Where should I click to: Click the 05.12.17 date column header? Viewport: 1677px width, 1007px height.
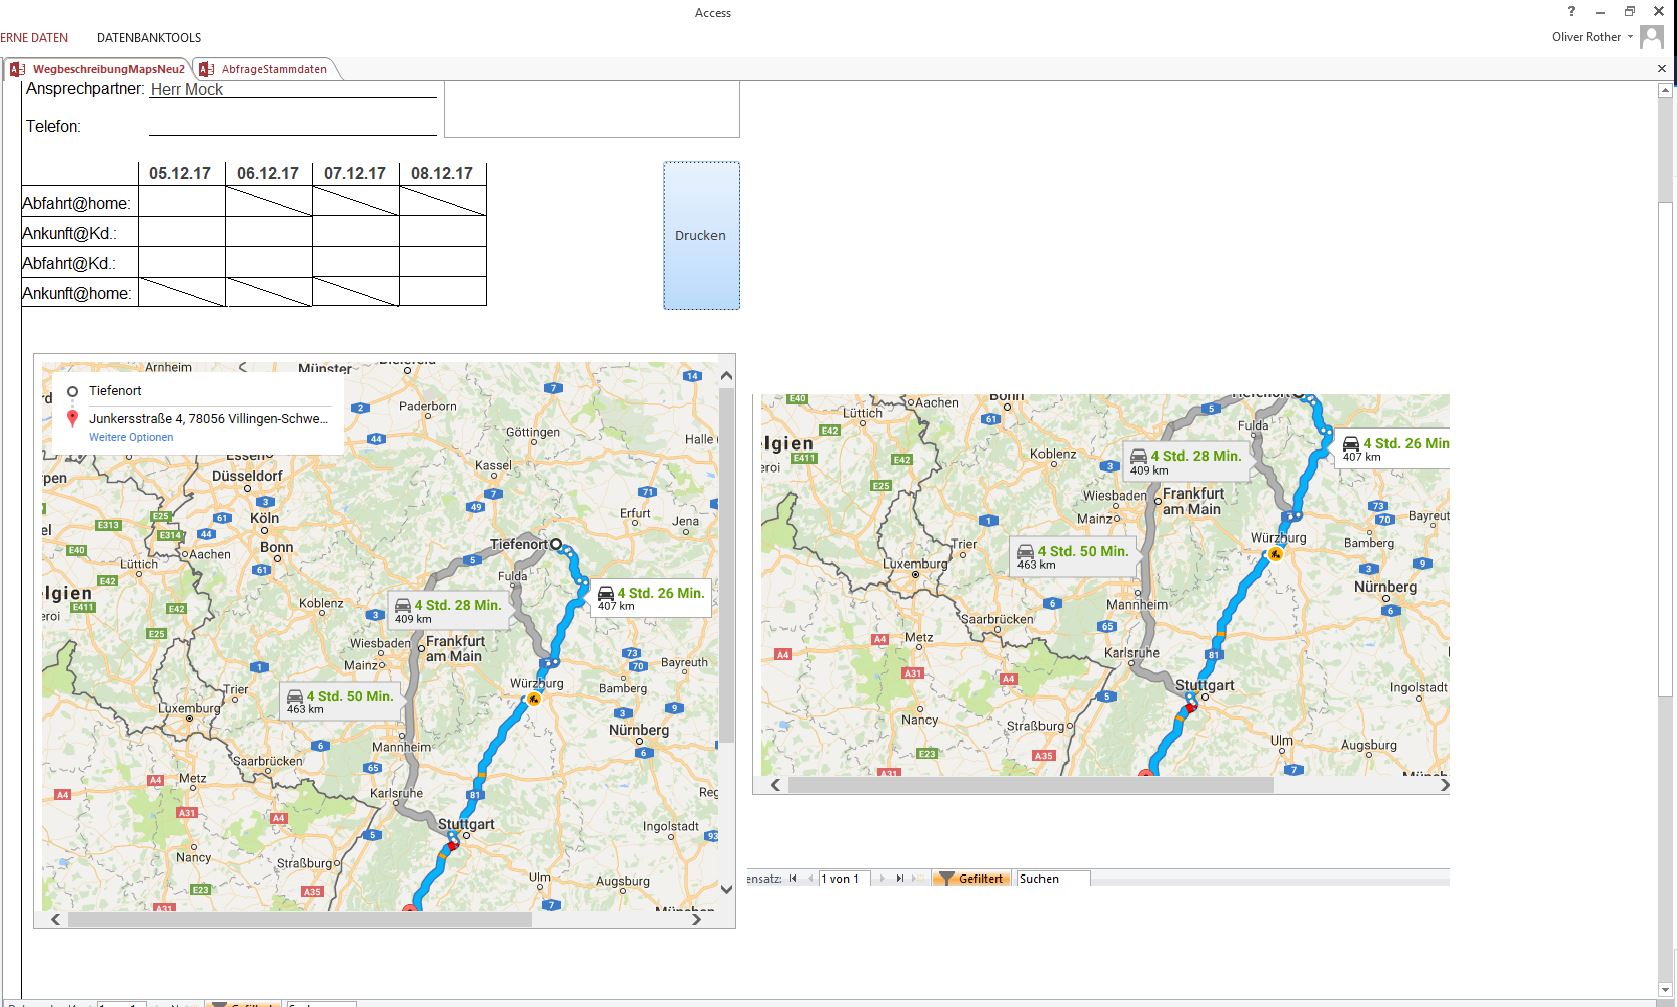pyautogui.click(x=180, y=173)
